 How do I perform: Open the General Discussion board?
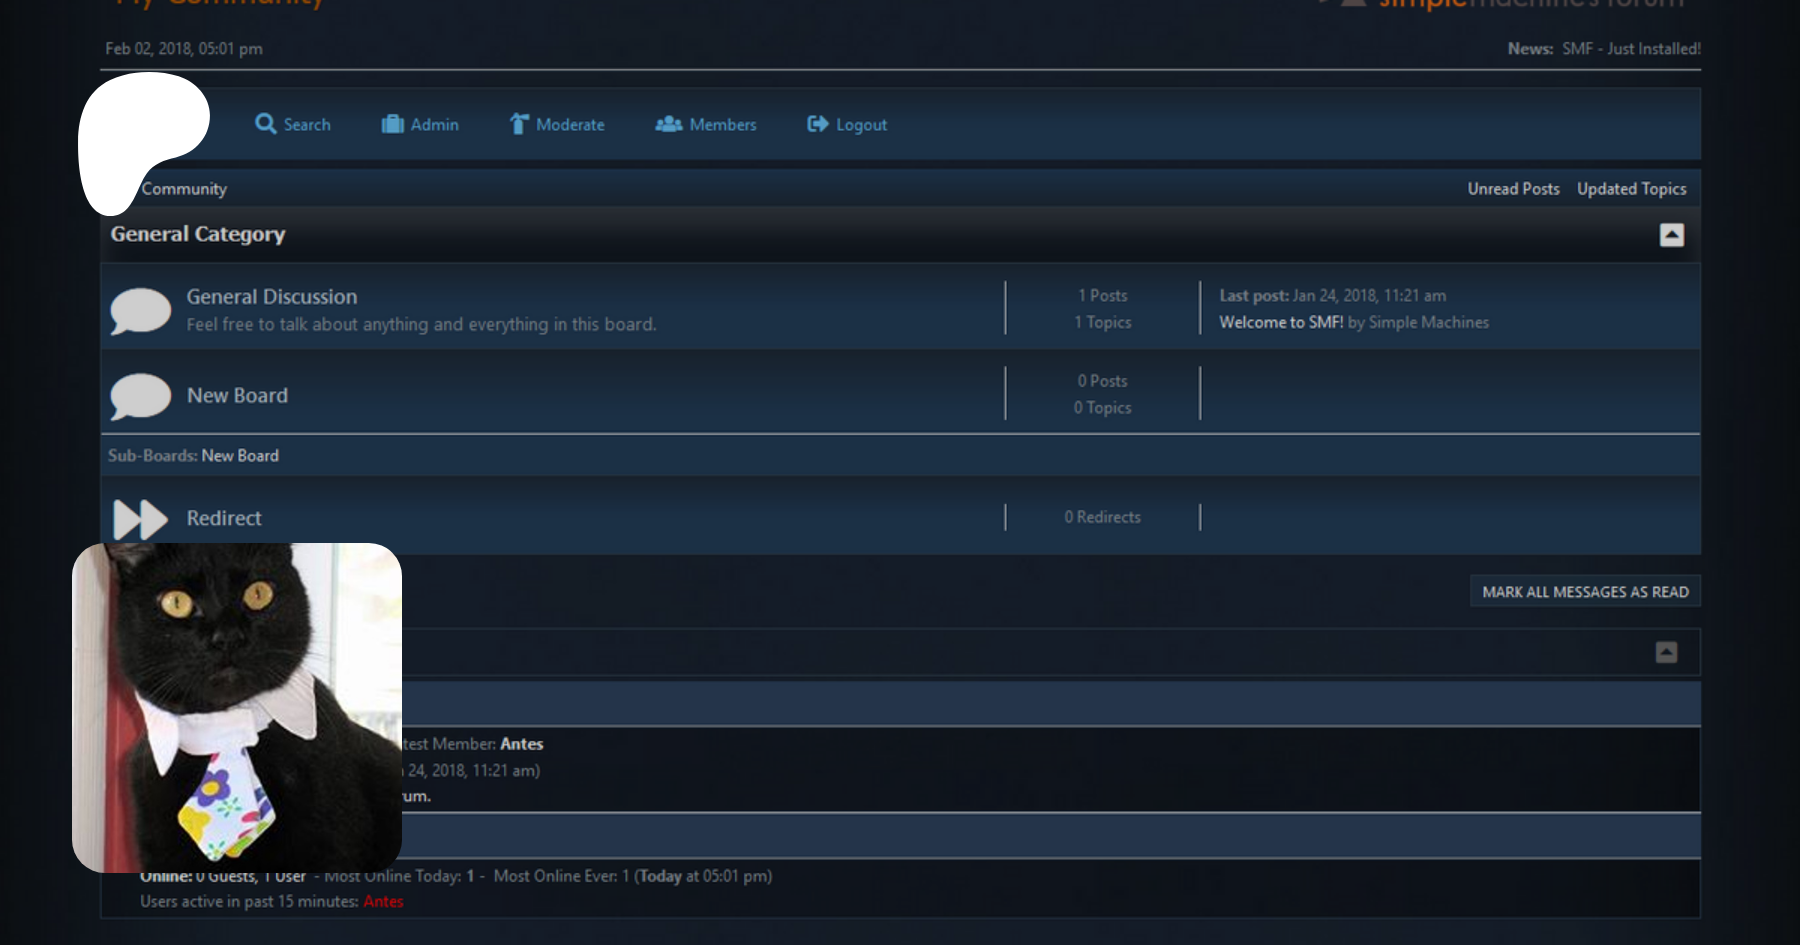coord(271,297)
